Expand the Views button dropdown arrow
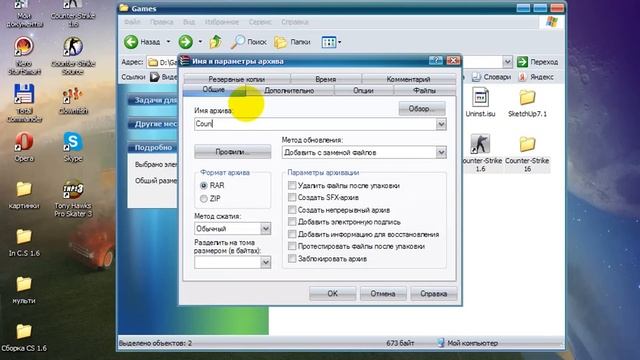The image size is (640, 360). tap(340, 42)
